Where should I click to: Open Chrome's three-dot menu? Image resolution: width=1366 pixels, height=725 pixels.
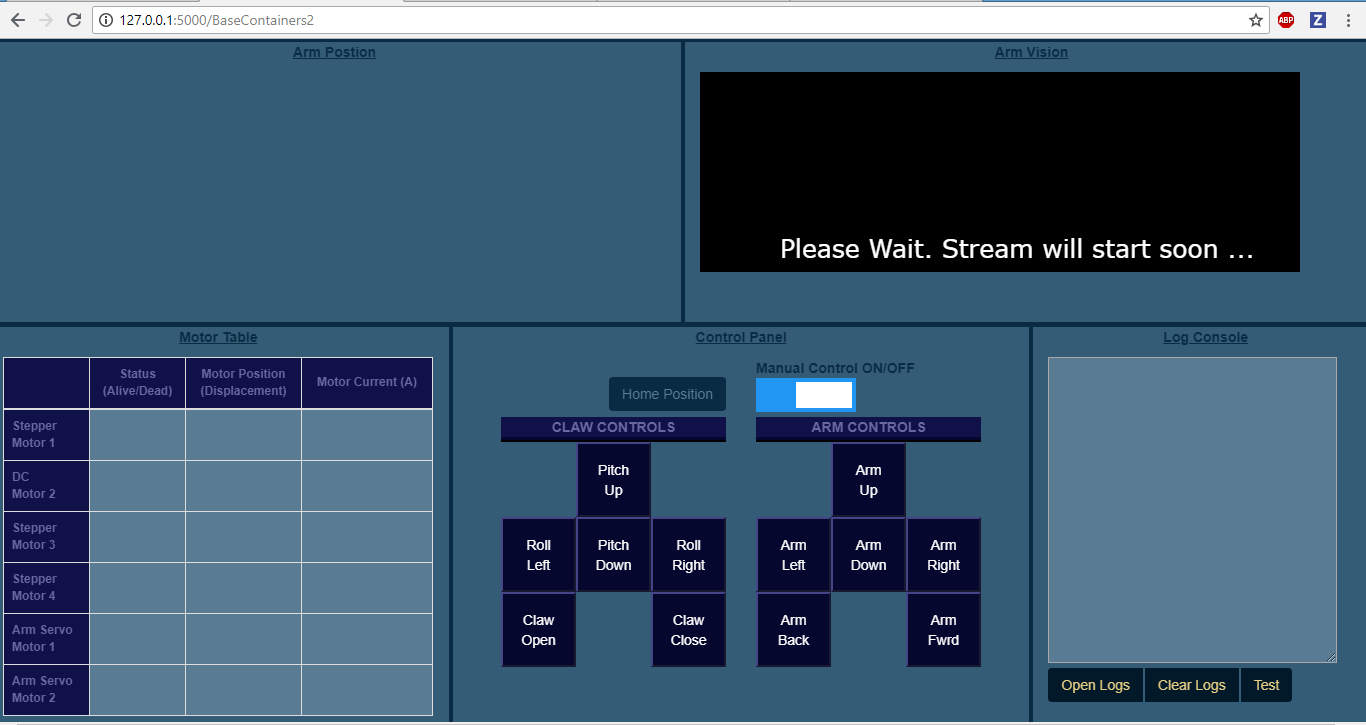click(1349, 19)
